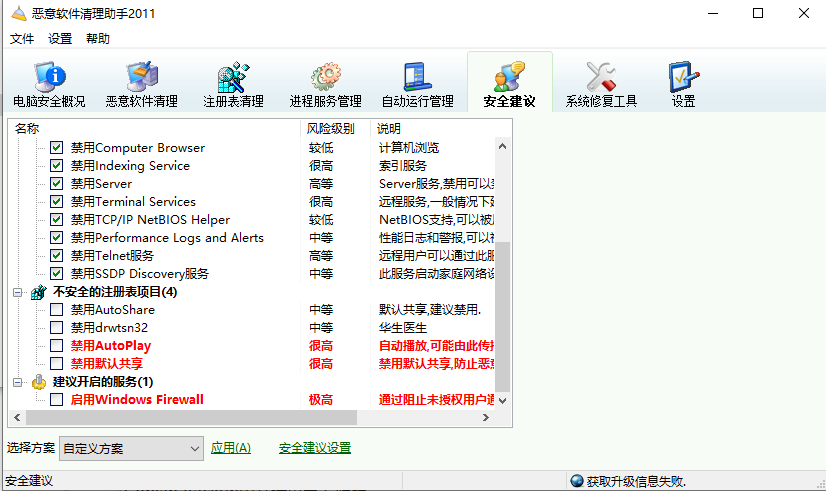Image resolution: width=826 pixels, height=491 pixels.
Task: Click 获取升级信息失败 status bar text
Action: point(636,482)
